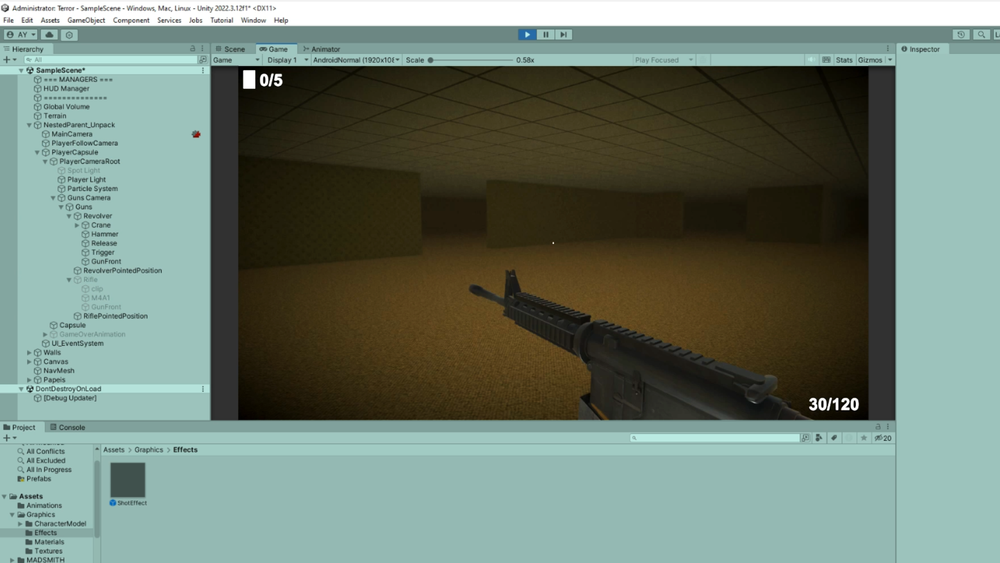Open the Window menu
The image size is (1000, 563).
tap(253, 20)
